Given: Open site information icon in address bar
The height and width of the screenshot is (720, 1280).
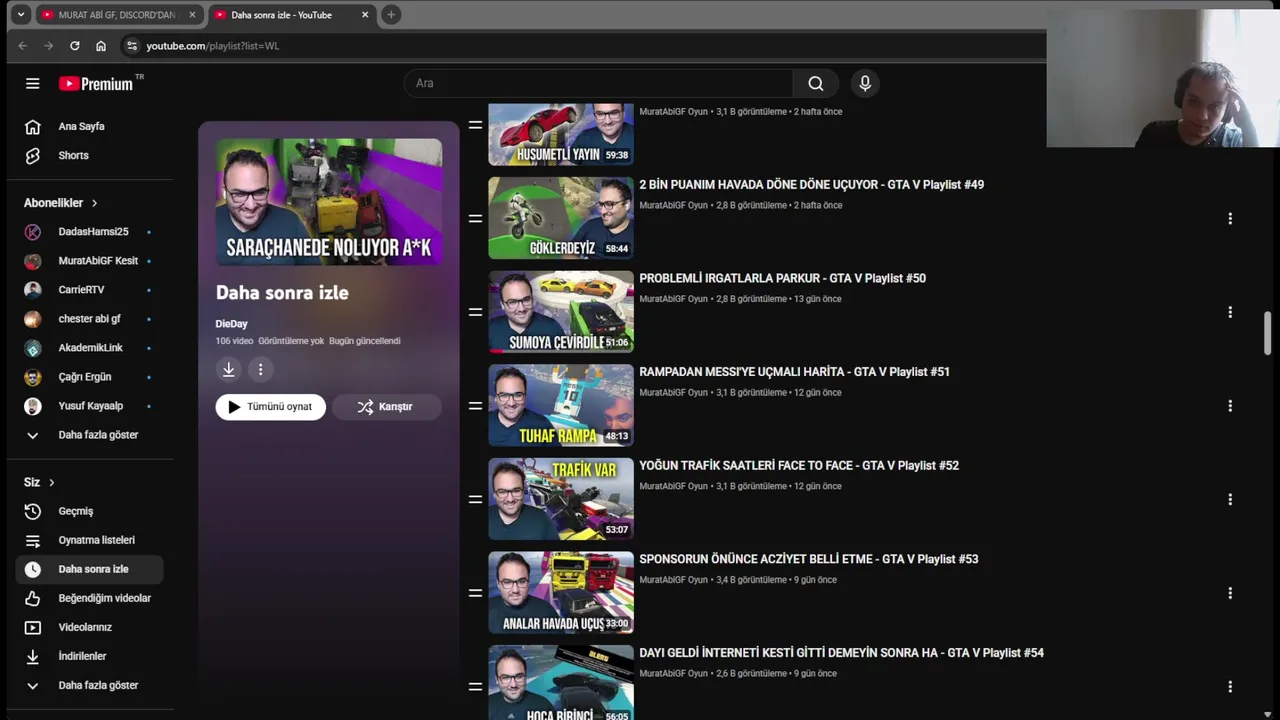Looking at the screenshot, I should click(131, 46).
